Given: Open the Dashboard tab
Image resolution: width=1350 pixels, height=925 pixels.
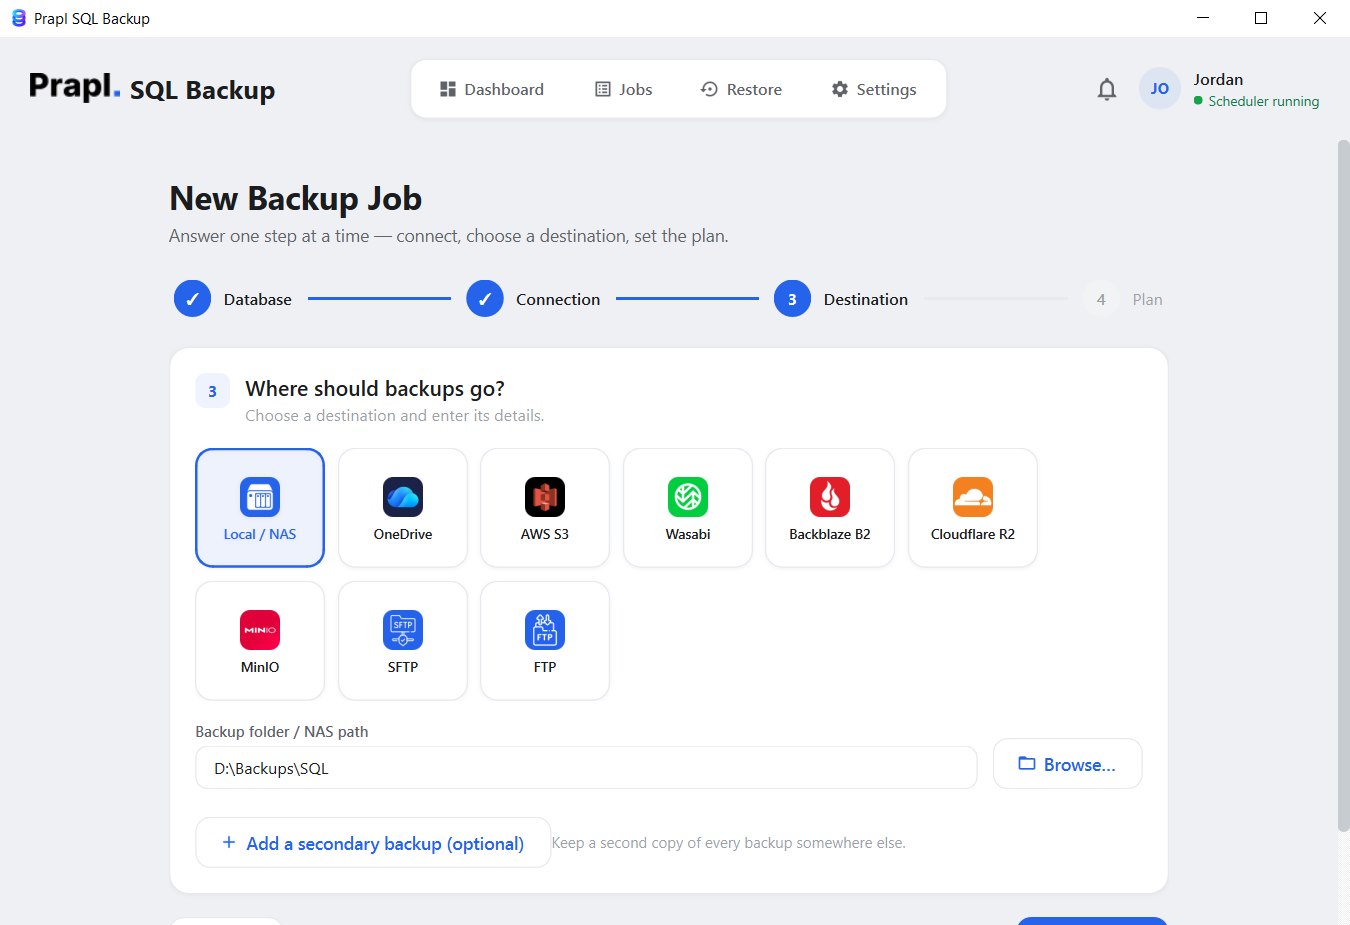Looking at the screenshot, I should (x=492, y=89).
